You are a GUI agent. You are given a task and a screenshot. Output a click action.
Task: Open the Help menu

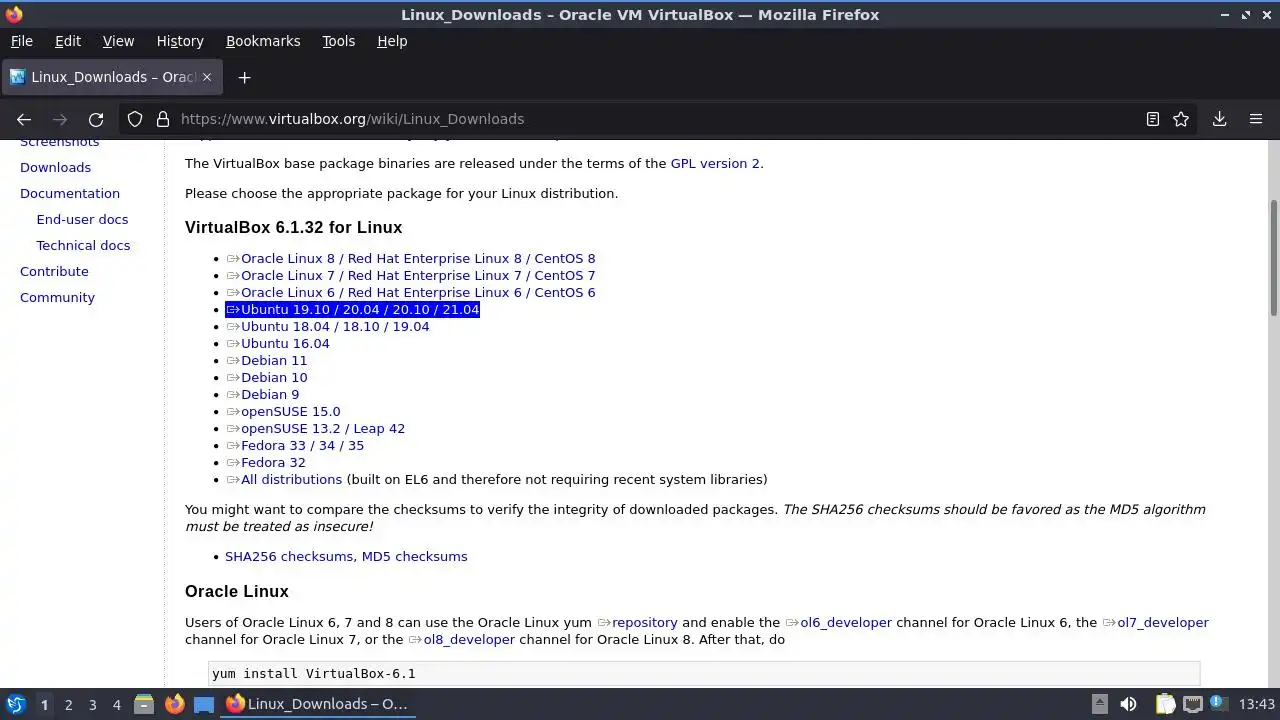click(392, 41)
